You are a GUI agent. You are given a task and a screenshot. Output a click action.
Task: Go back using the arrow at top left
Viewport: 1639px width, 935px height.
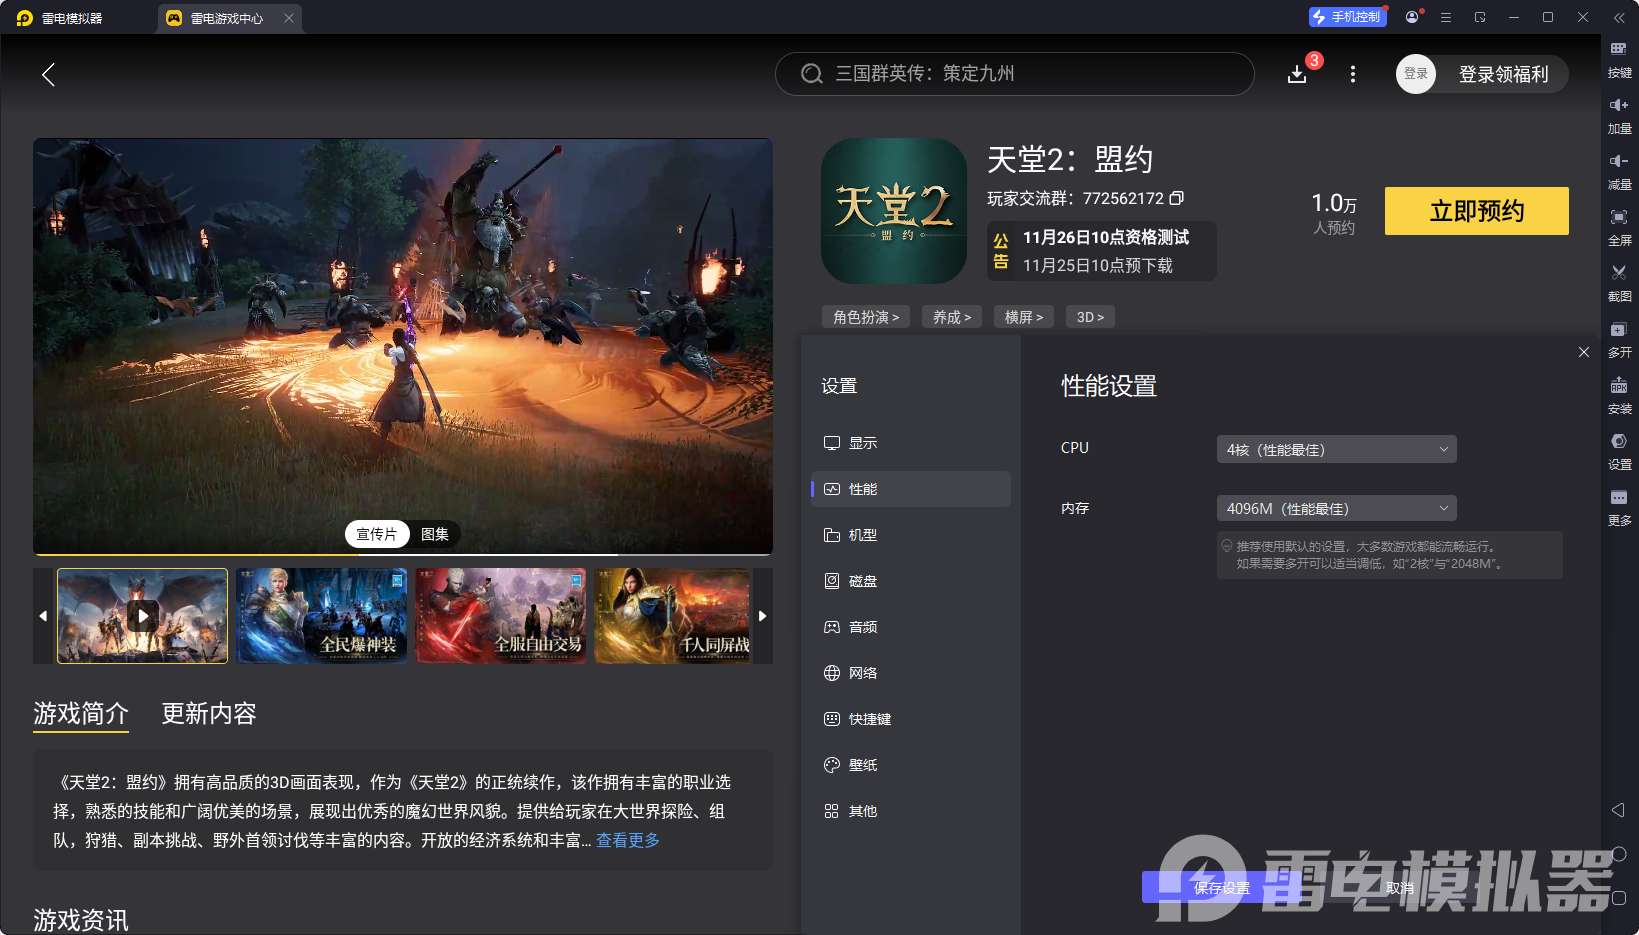(x=48, y=74)
